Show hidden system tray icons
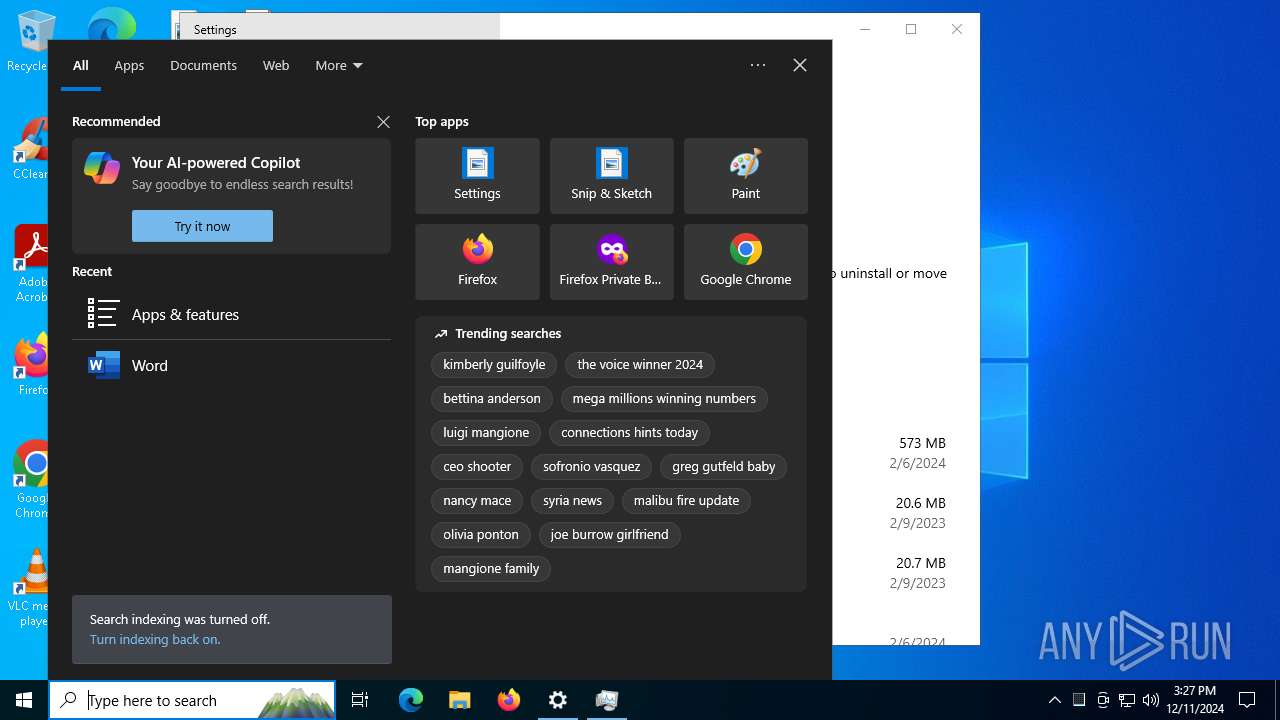 coord(1054,700)
